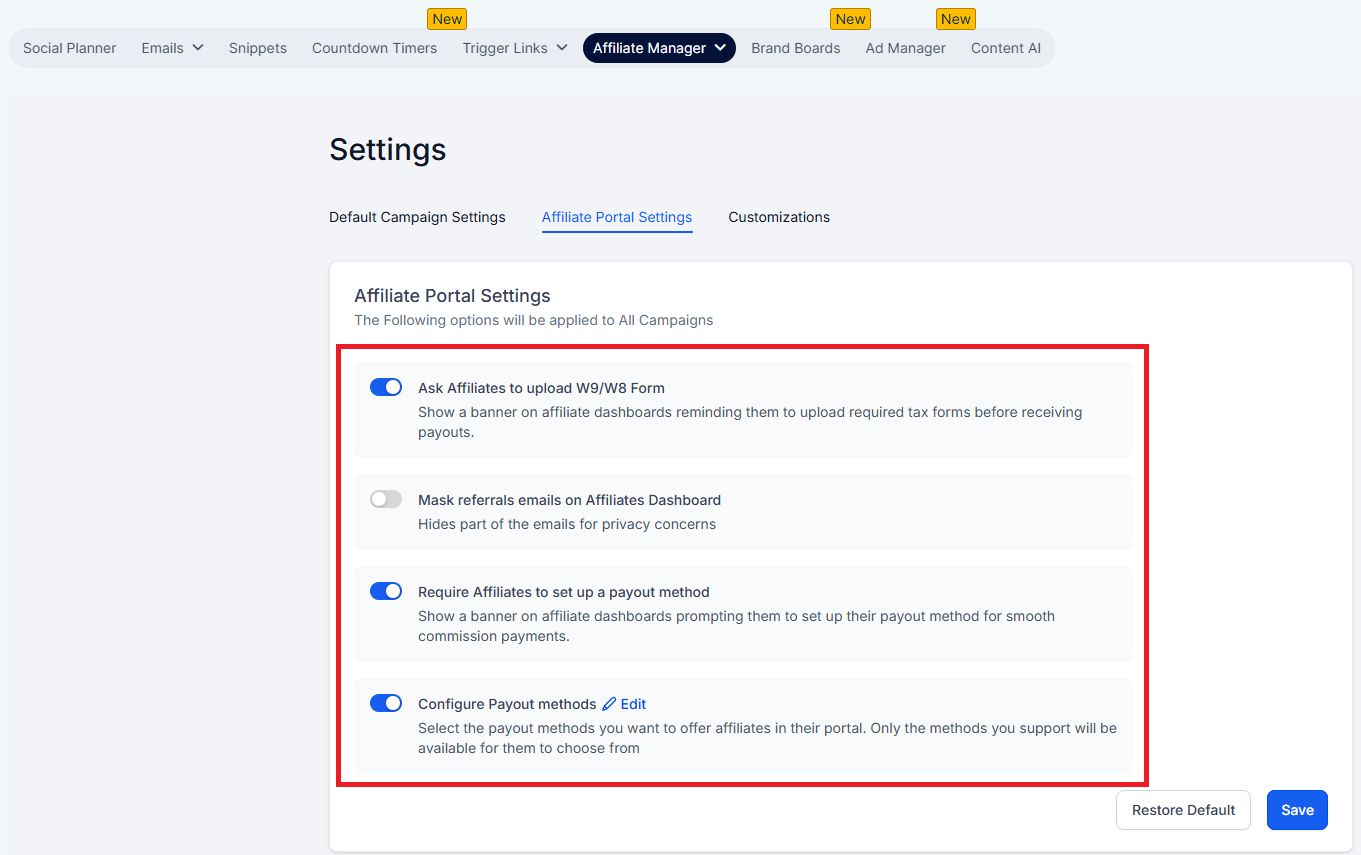This screenshot has width=1361, height=855.
Task: Click the Edit link for payout methods
Action: 633,704
